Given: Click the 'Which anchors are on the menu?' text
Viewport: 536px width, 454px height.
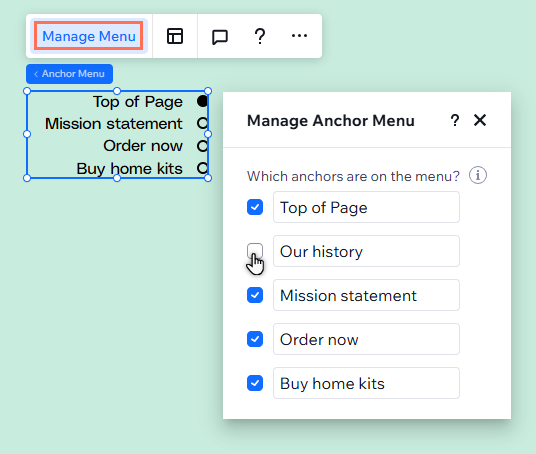Looking at the screenshot, I should pyautogui.click(x=353, y=176).
